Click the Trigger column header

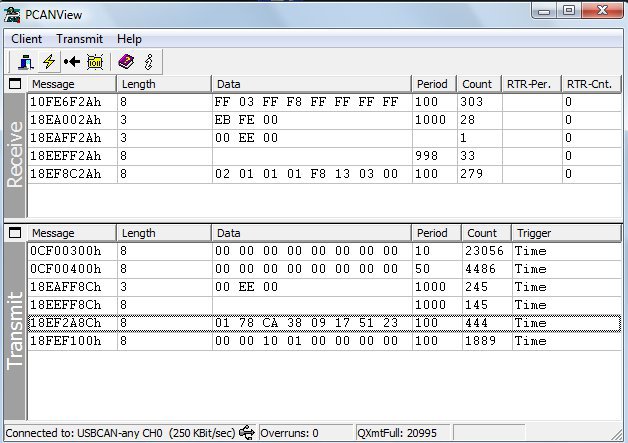click(x=567, y=233)
